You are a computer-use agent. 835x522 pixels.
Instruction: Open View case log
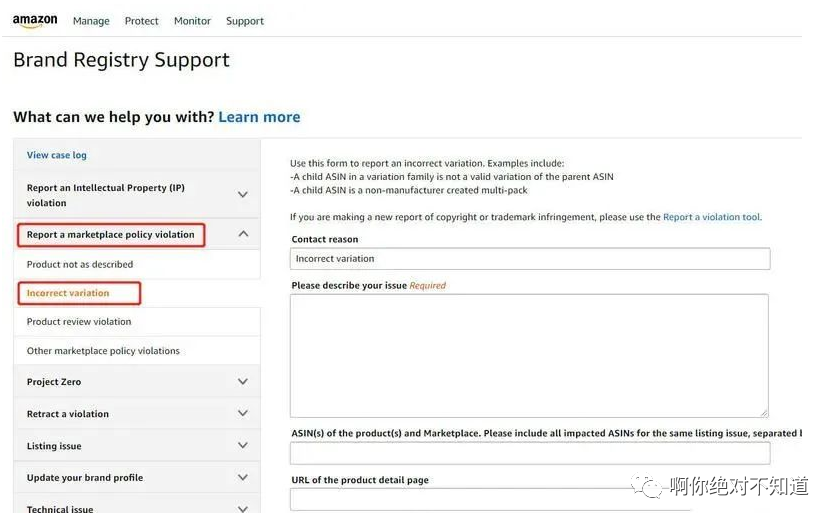[x=57, y=155]
